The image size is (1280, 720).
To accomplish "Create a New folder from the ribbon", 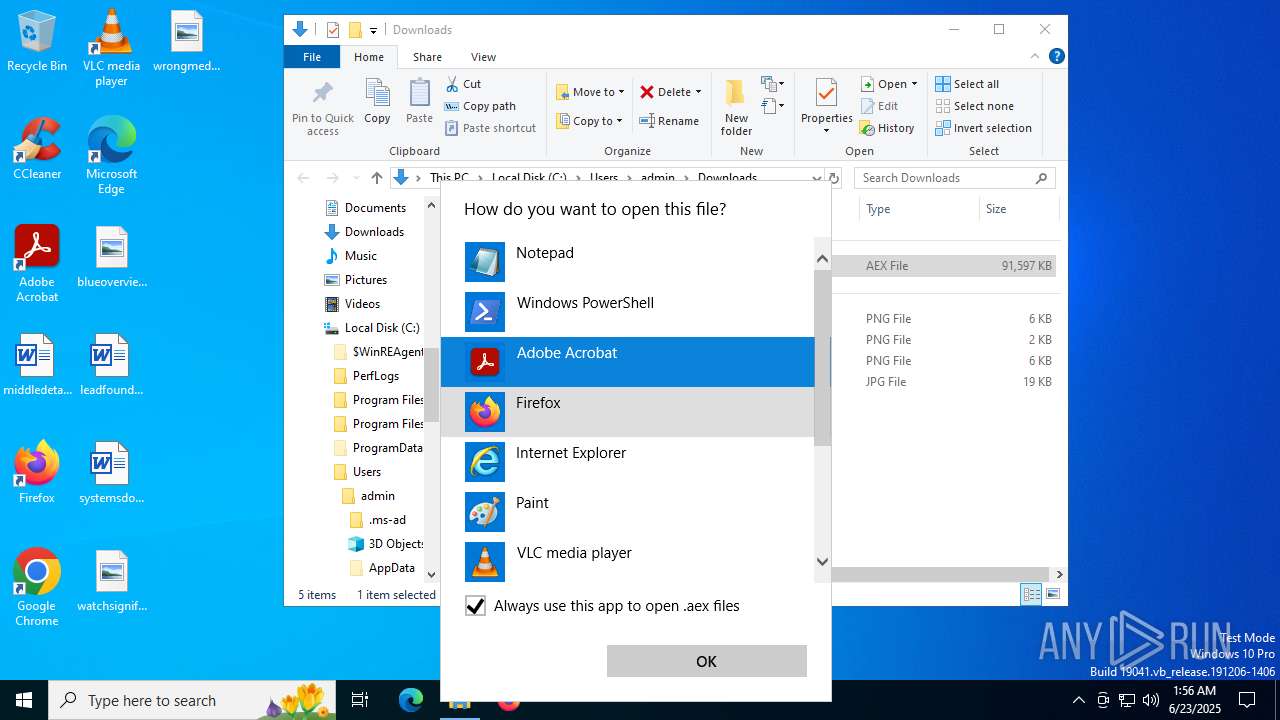I will [736, 108].
